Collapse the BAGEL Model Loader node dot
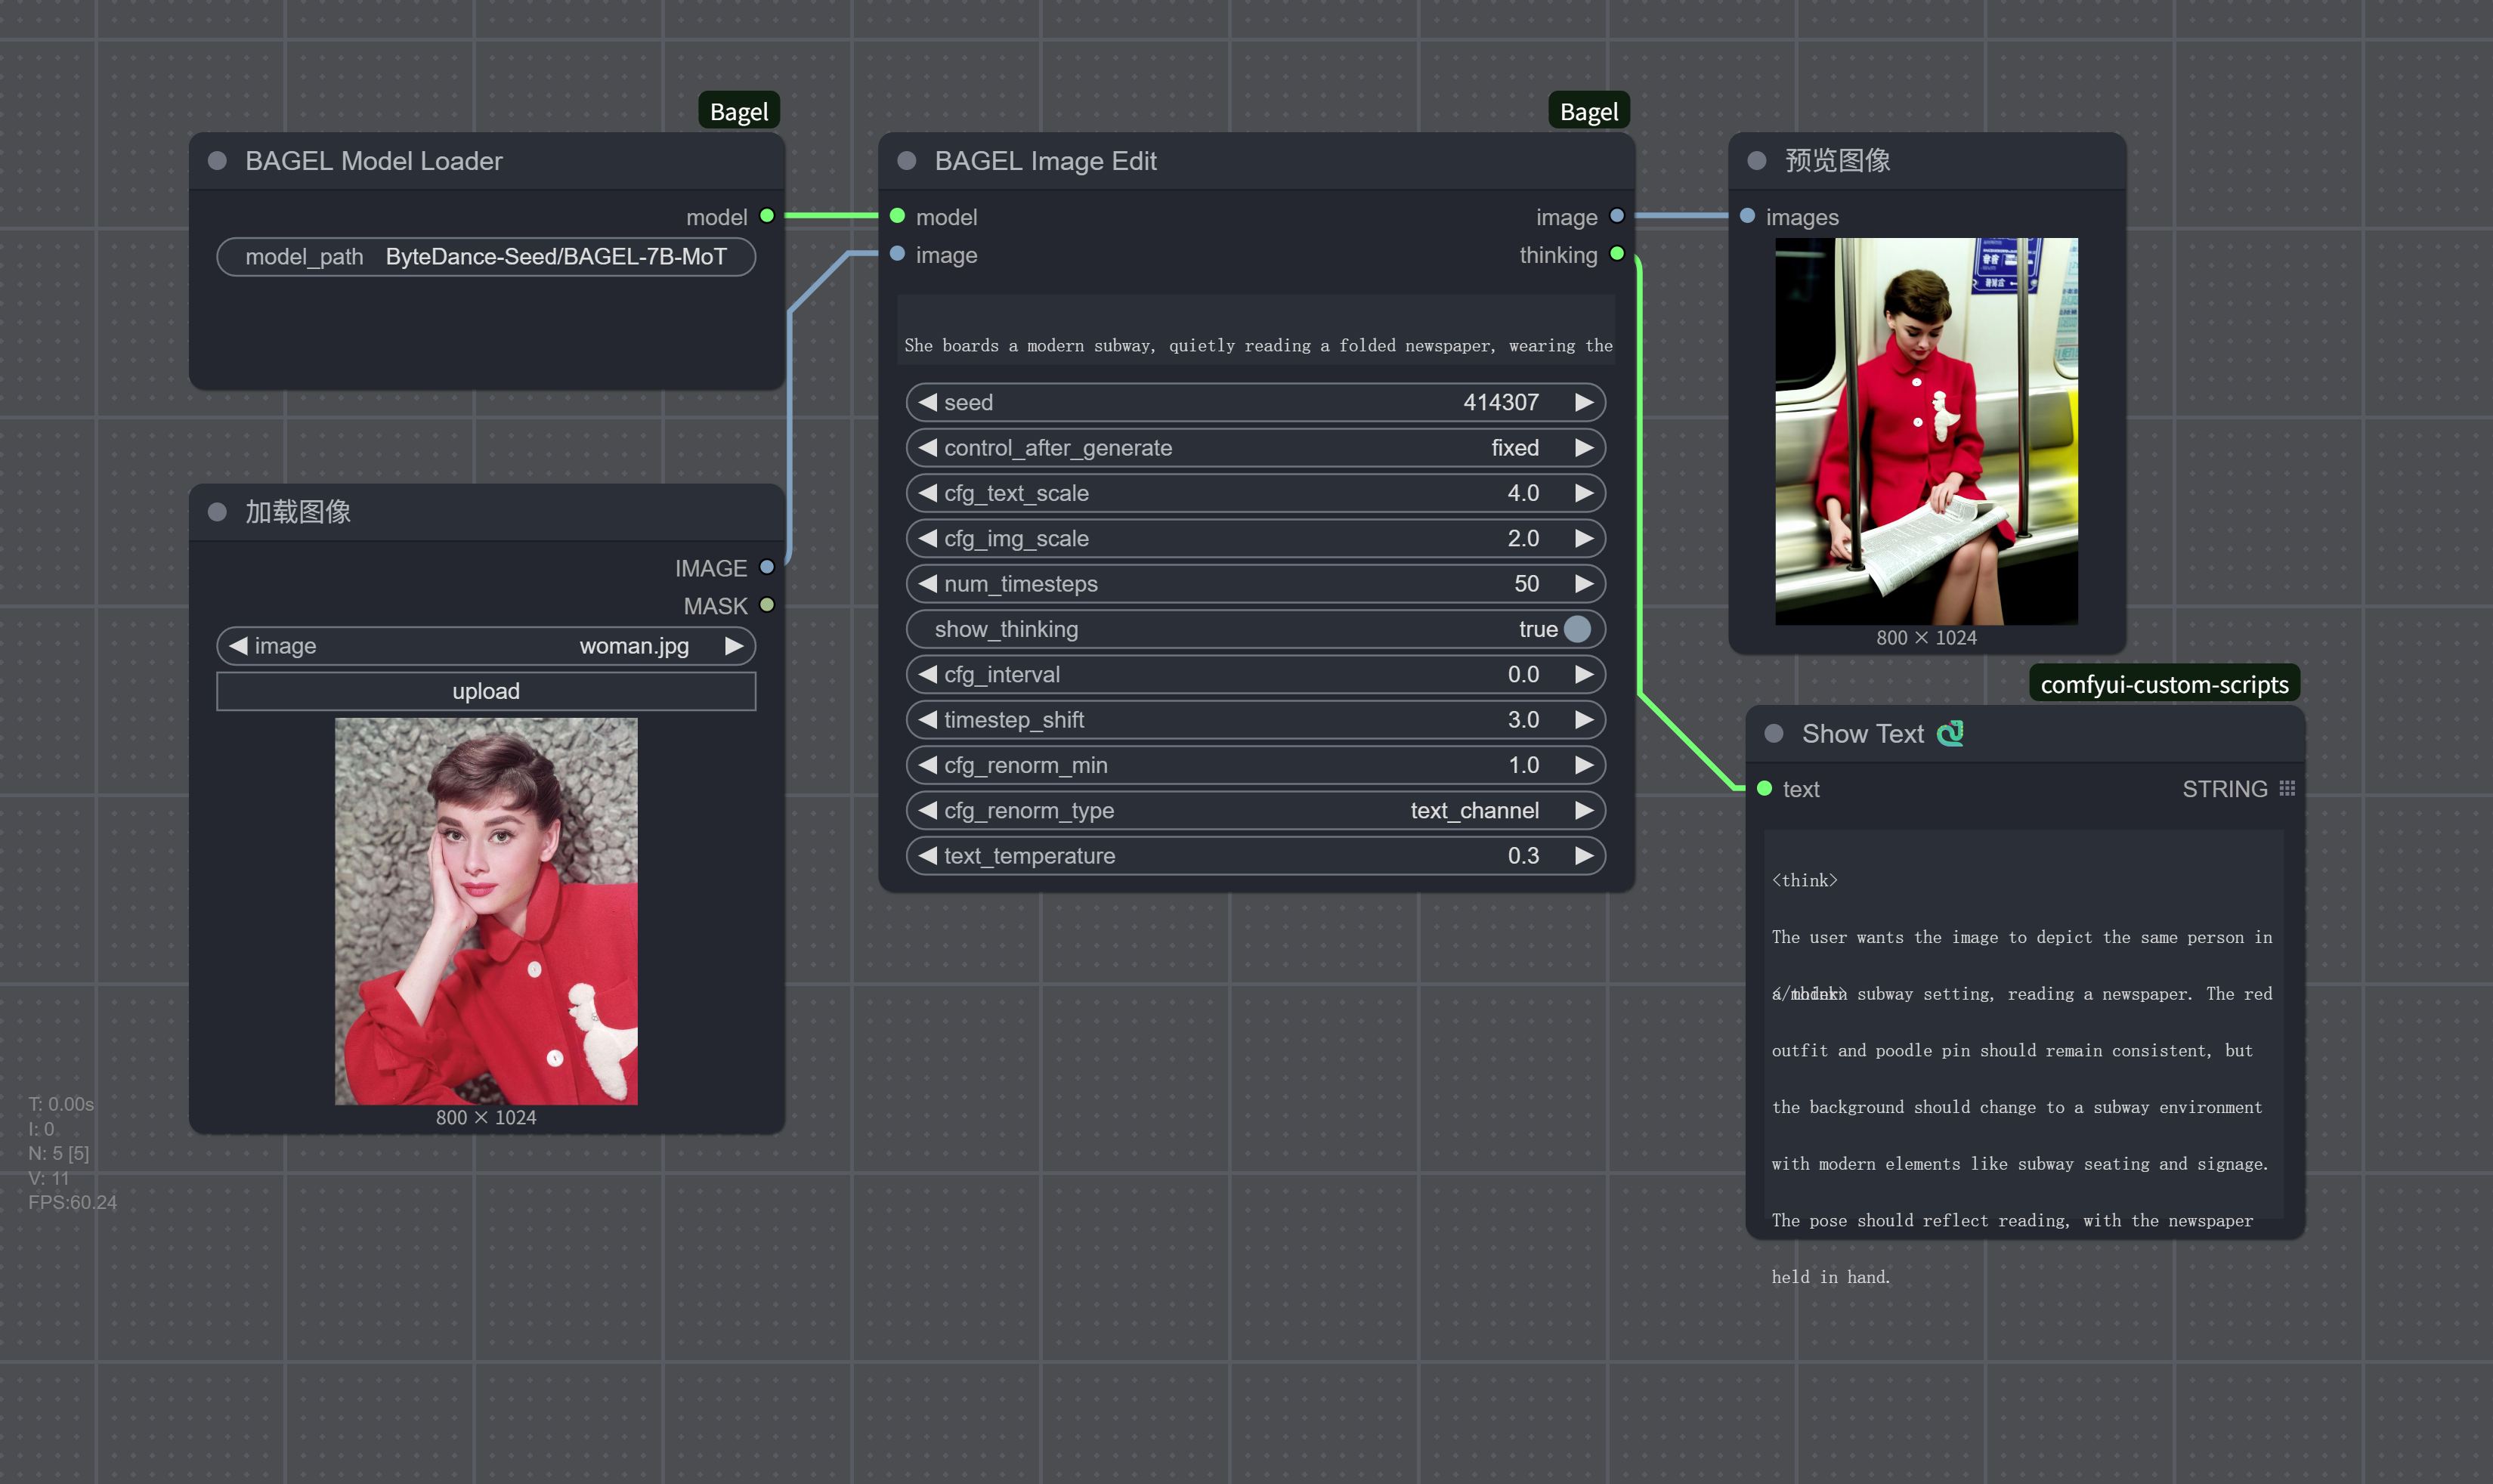The height and width of the screenshot is (1484, 2493). coord(217,161)
